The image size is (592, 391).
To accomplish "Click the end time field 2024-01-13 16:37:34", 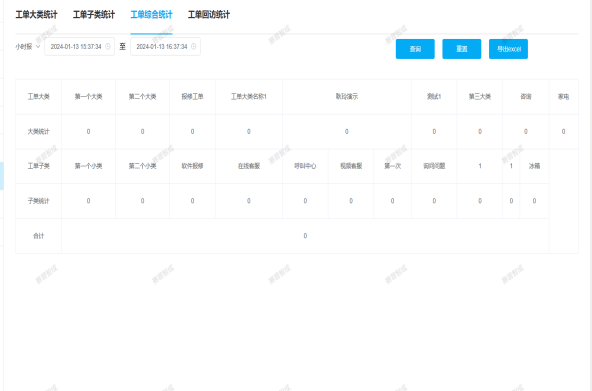I will point(165,46).
